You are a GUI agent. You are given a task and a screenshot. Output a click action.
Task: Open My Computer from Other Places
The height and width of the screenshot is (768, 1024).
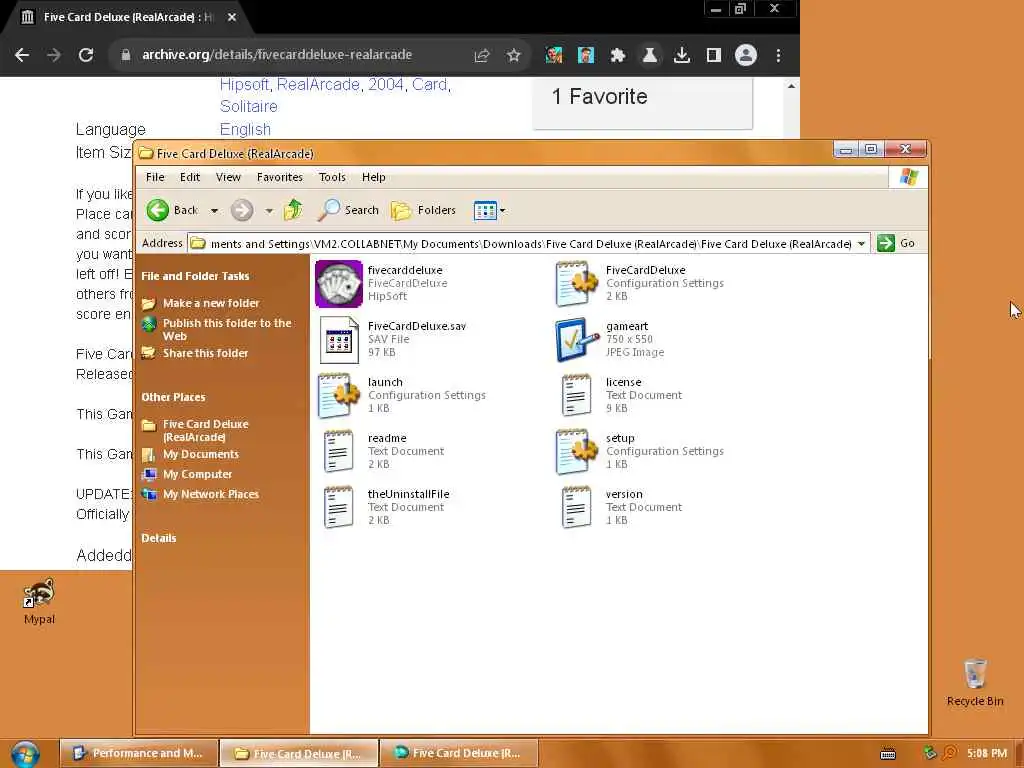pyautogui.click(x=197, y=474)
